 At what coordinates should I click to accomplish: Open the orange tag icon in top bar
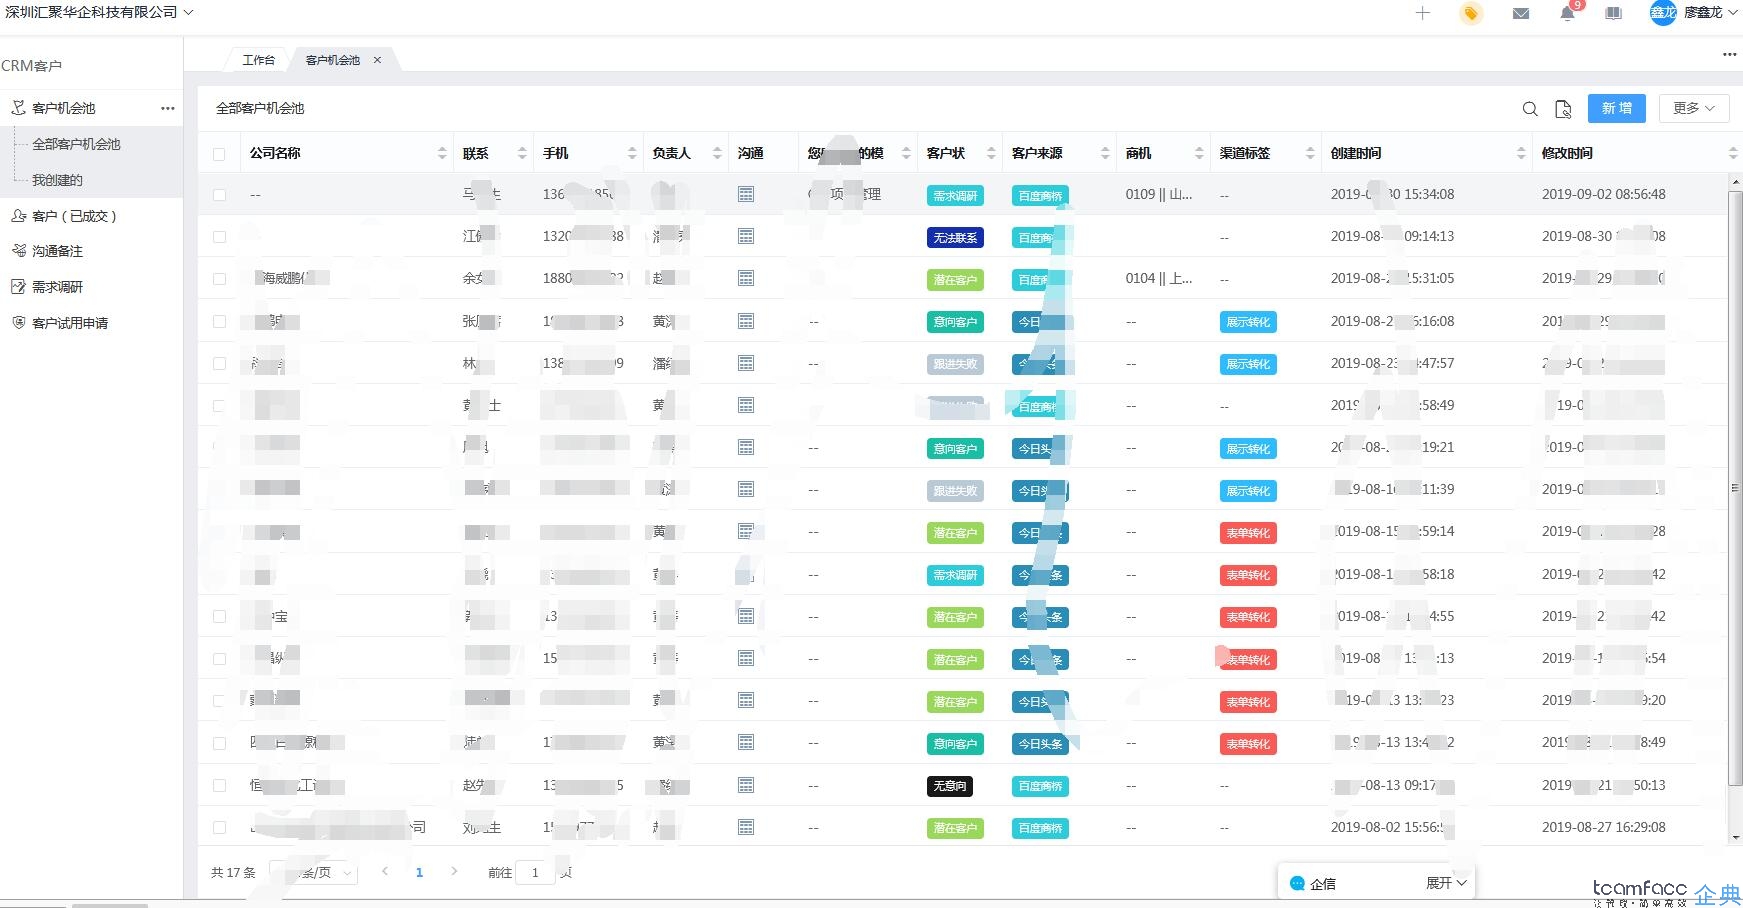tap(1470, 13)
